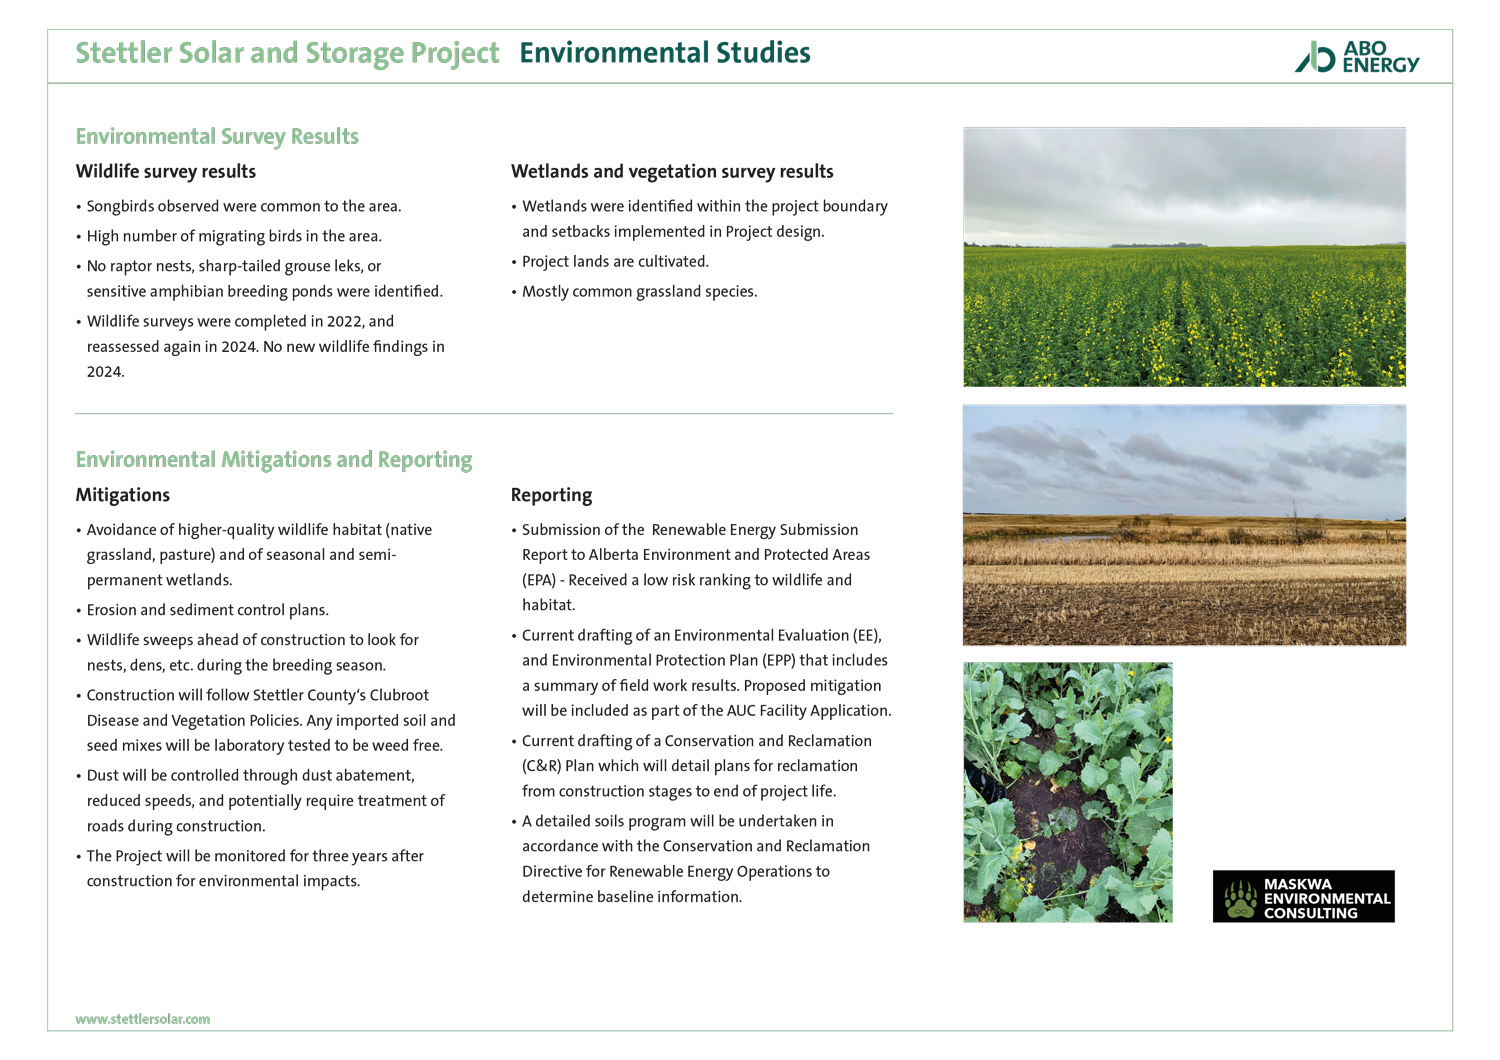Click the Wetlands and vegetation survey results subheading
Image resolution: width=1500 pixels, height=1060 pixels.
click(672, 171)
